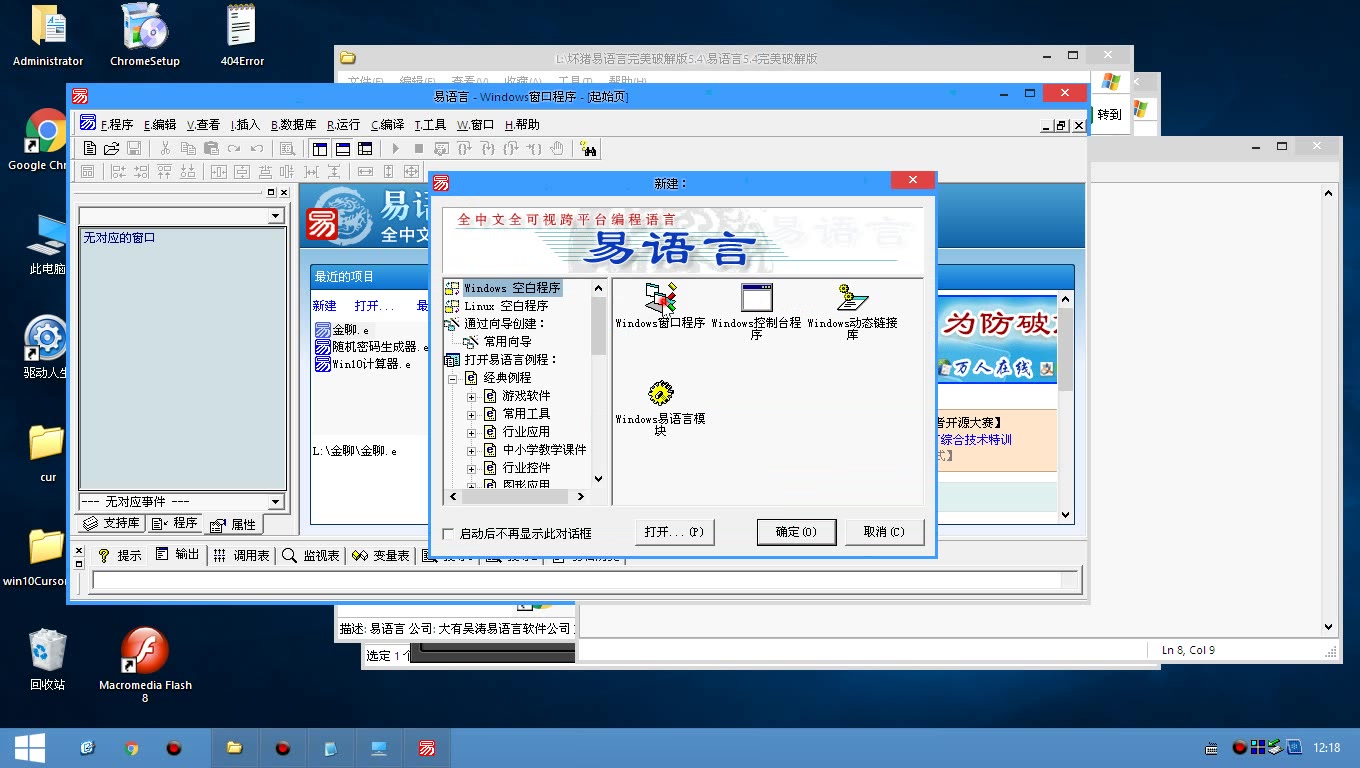This screenshot has width=1360, height=768.
Task: Switch to the 支持库 tab
Action: pos(111,523)
